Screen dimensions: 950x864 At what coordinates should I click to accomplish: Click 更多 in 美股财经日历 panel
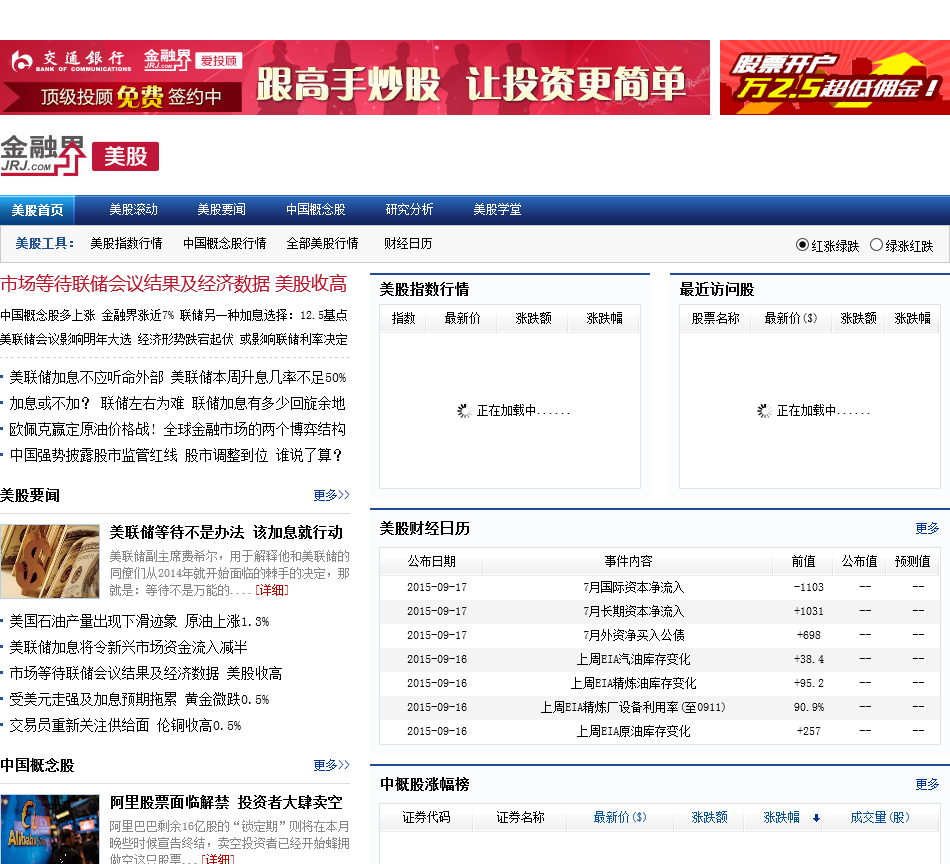click(x=927, y=528)
